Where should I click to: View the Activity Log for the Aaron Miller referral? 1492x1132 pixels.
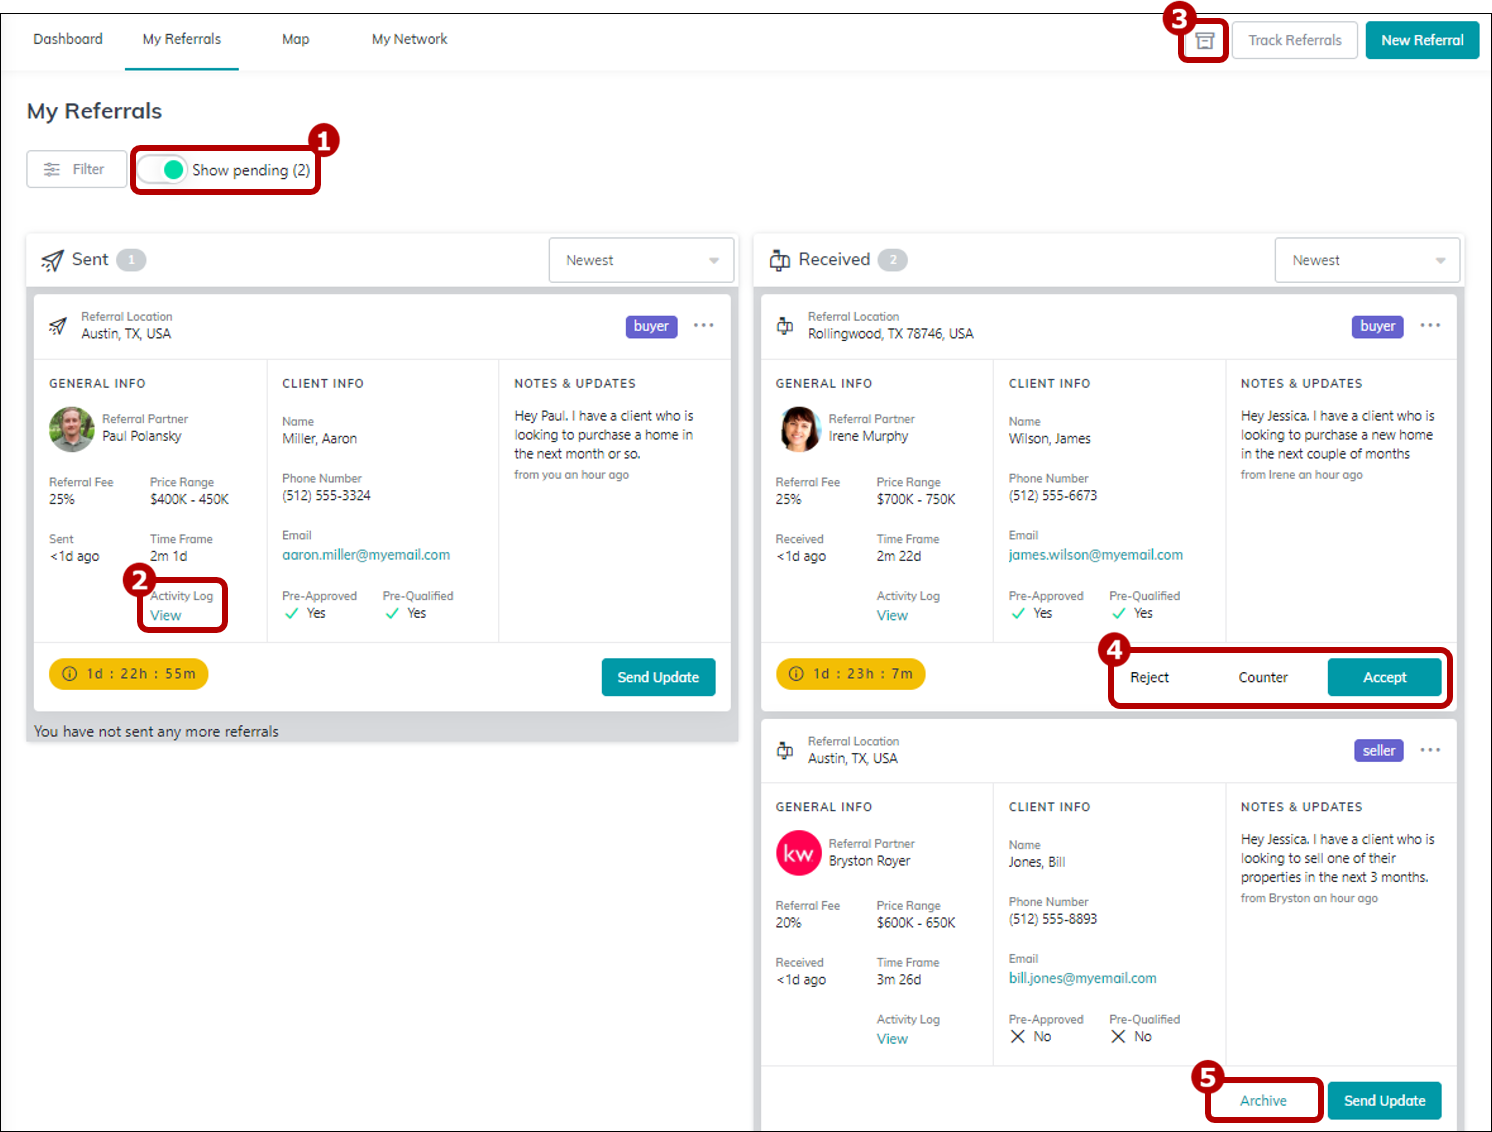[x=166, y=615]
